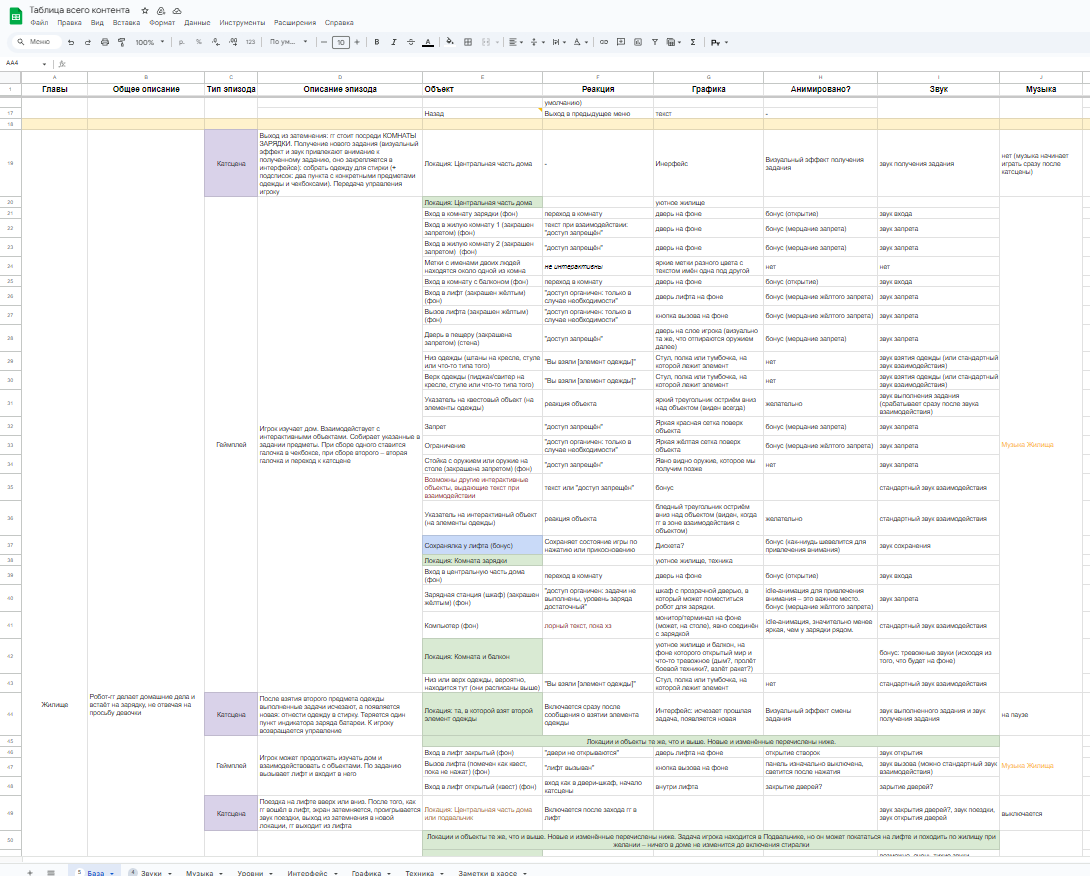This screenshot has height=876, width=1090.
Task: Select the blue cell 'Сохранялка у лифта (бонус)'
Action: click(482, 545)
